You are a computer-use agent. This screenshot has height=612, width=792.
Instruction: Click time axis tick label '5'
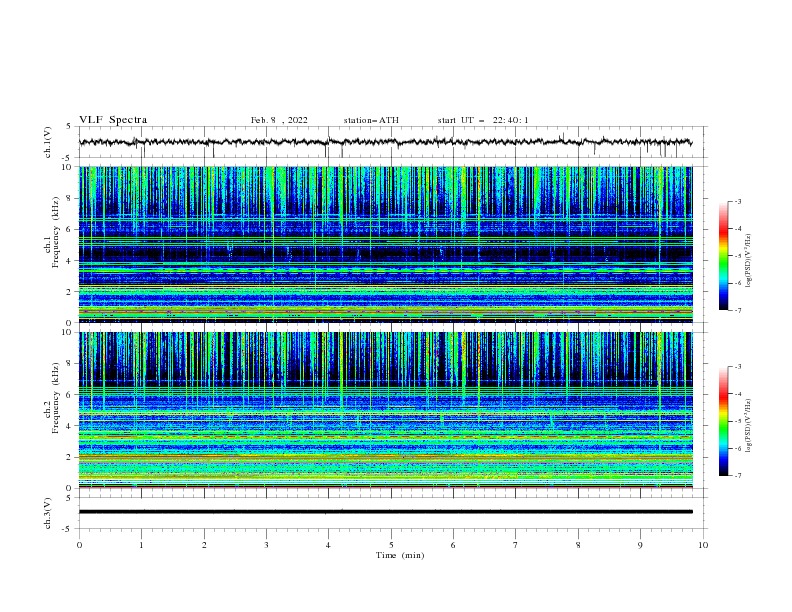[x=391, y=545]
